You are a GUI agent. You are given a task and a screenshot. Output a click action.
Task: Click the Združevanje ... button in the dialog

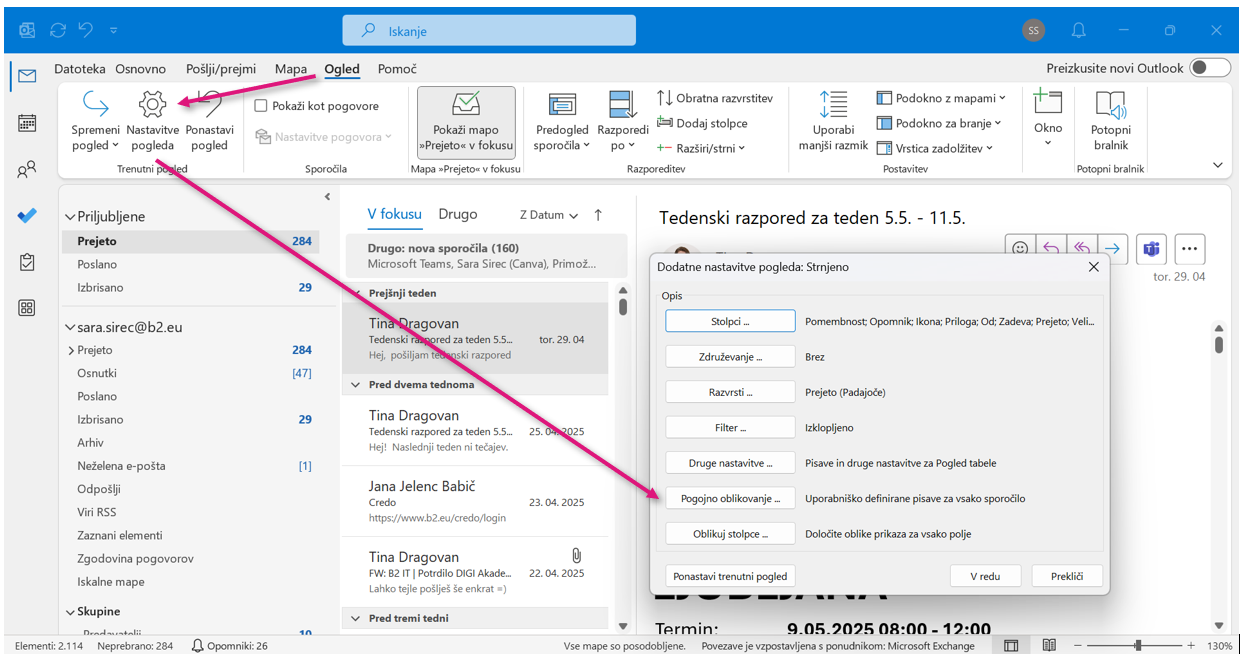tap(730, 357)
